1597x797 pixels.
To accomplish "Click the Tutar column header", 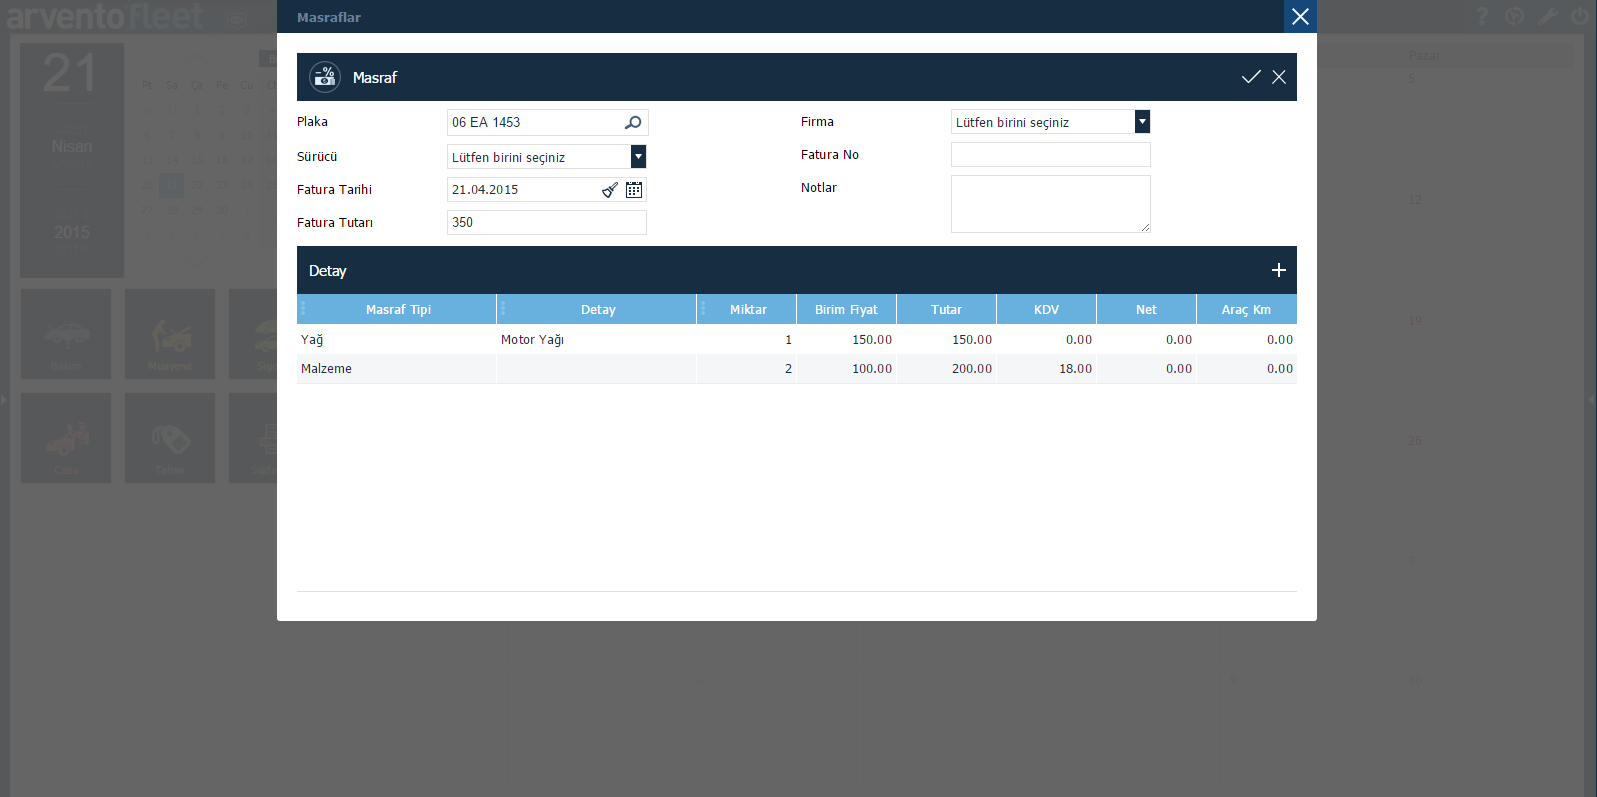I will (x=946, y=309).
